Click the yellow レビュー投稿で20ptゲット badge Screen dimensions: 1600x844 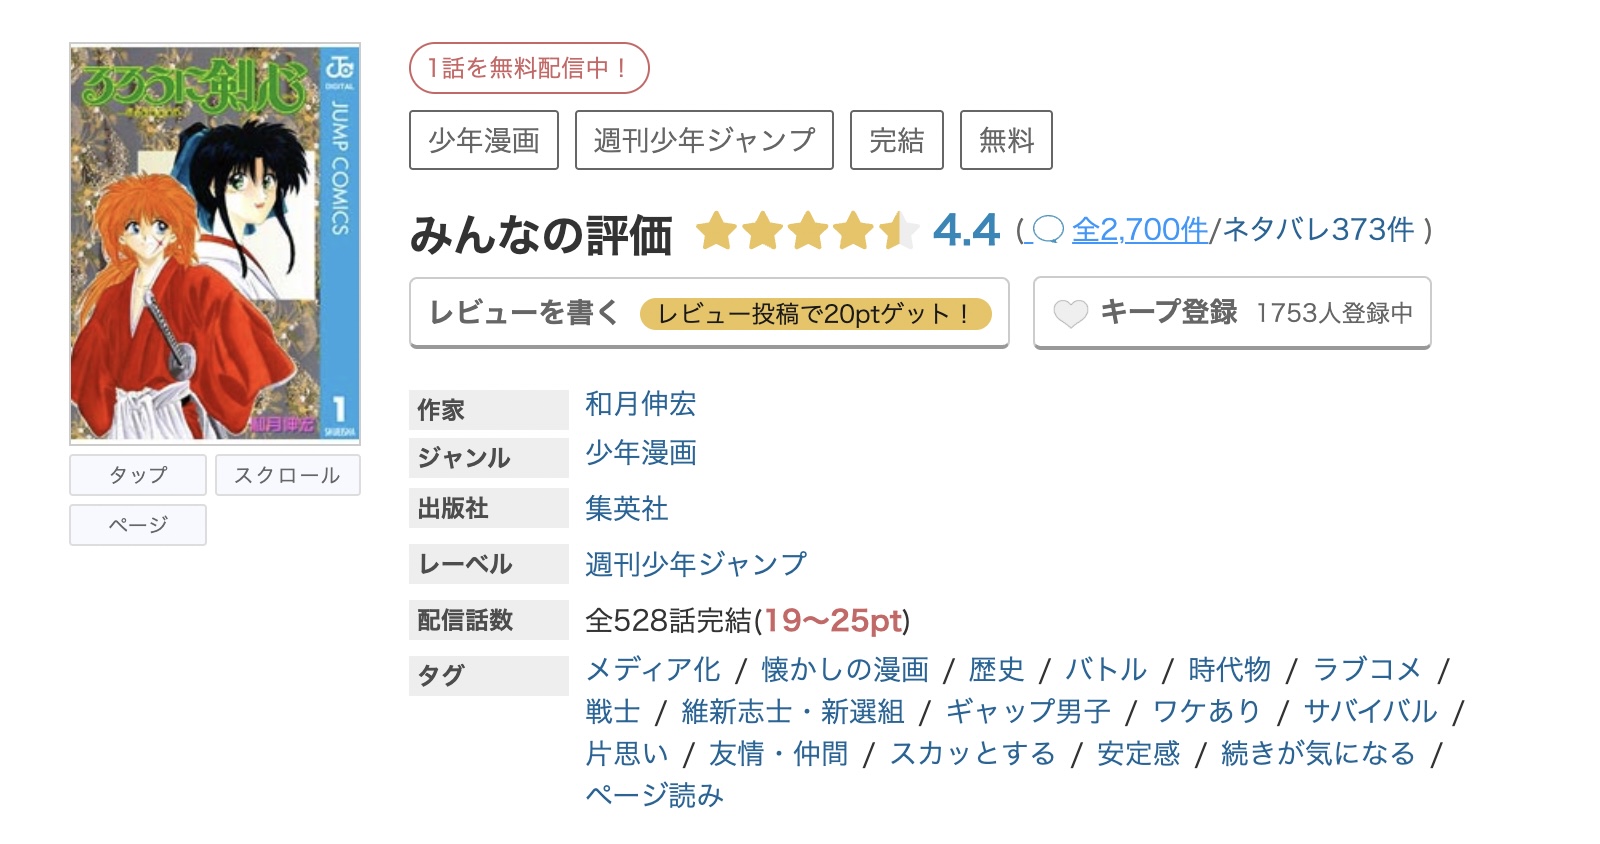point(820,314)
